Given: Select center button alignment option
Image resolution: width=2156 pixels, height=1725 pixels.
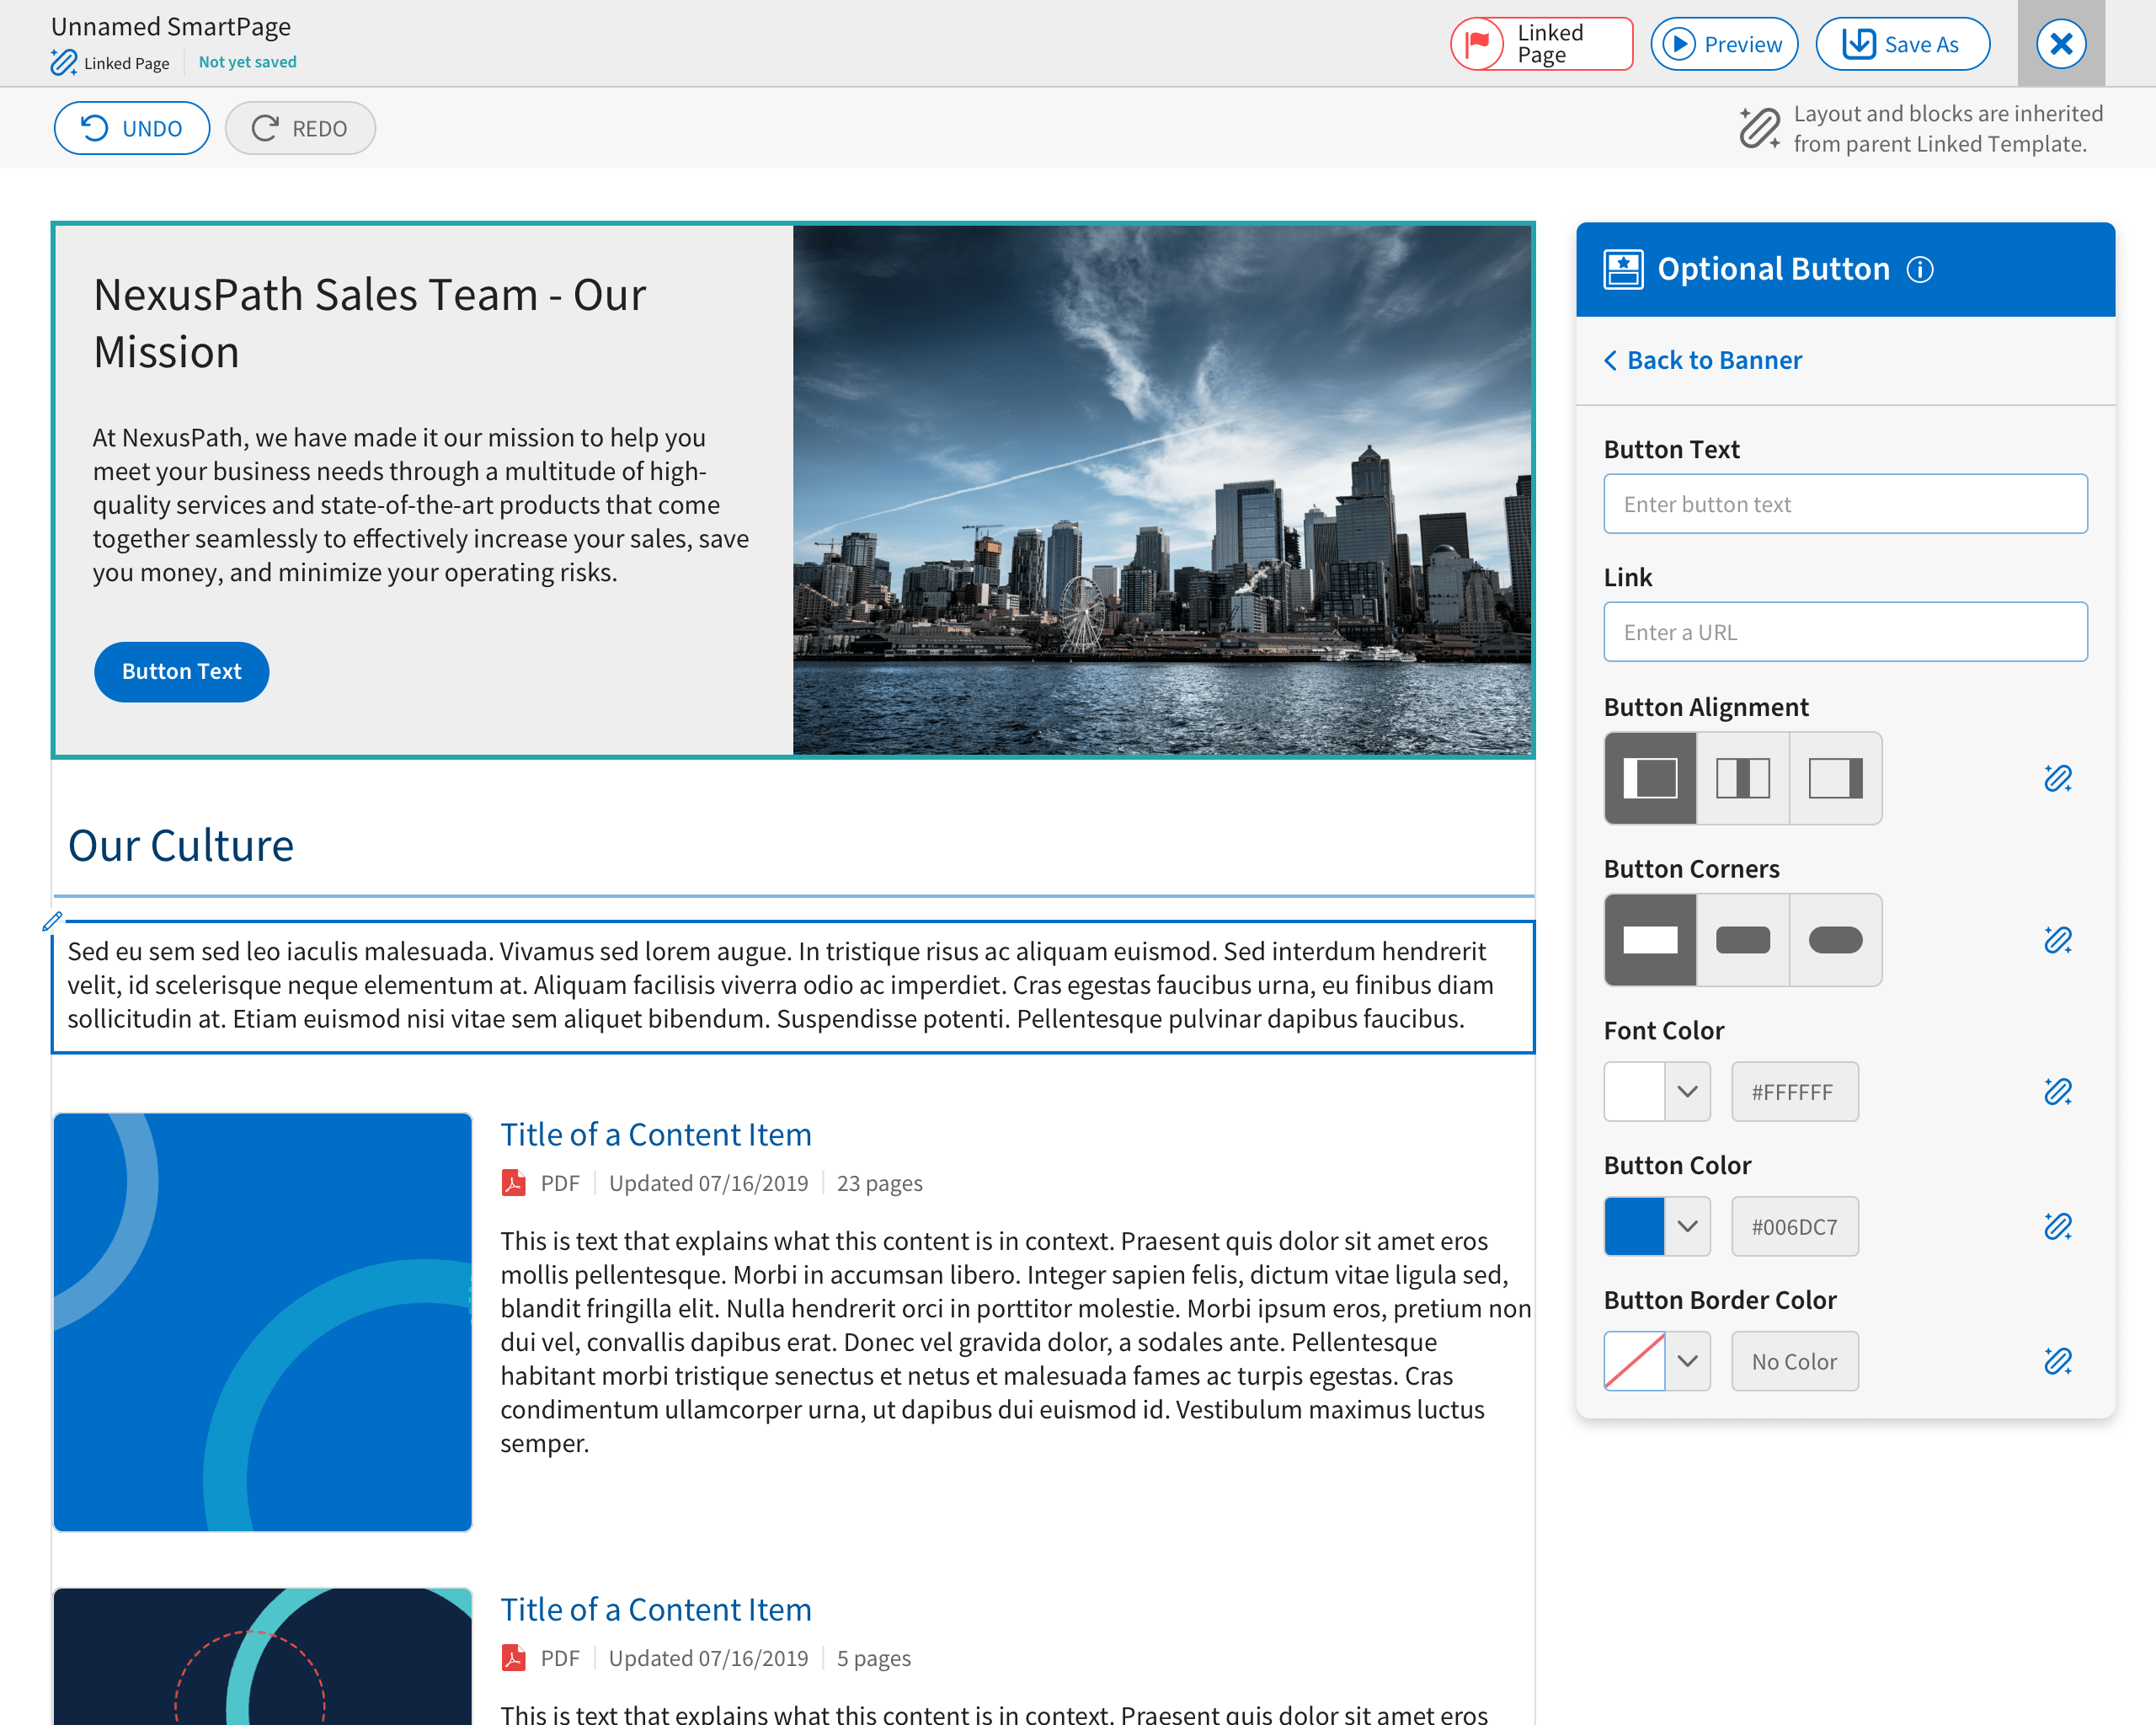Looking at the screenshot, I should point(1742,778).
